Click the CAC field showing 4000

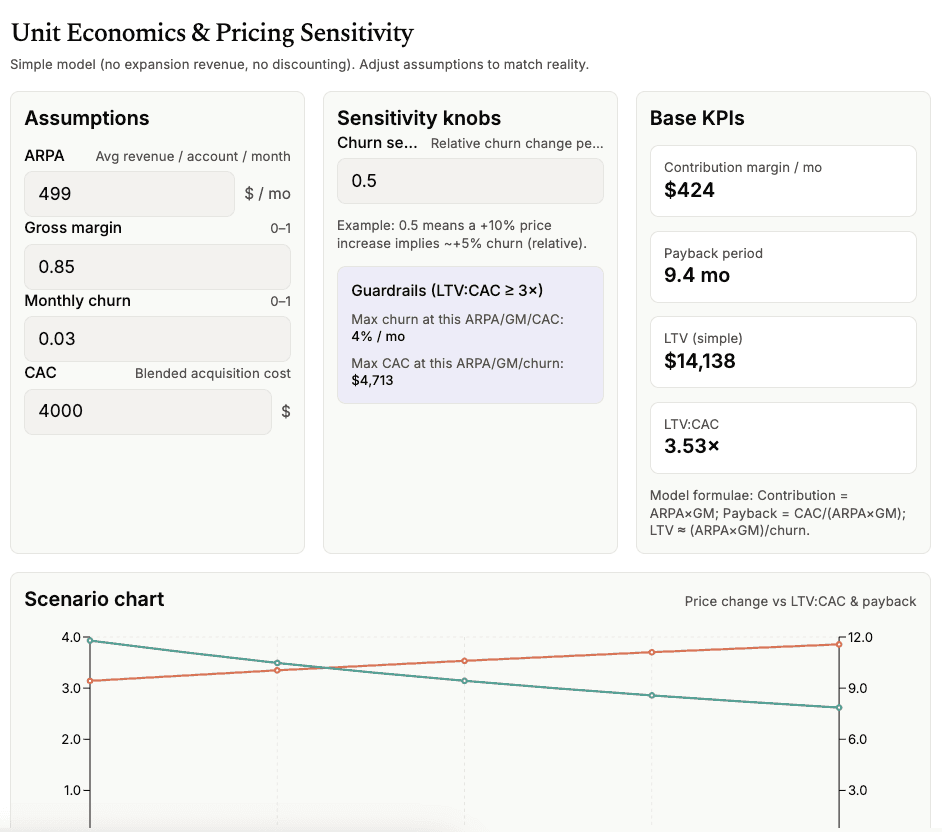[x=147, y=411]
